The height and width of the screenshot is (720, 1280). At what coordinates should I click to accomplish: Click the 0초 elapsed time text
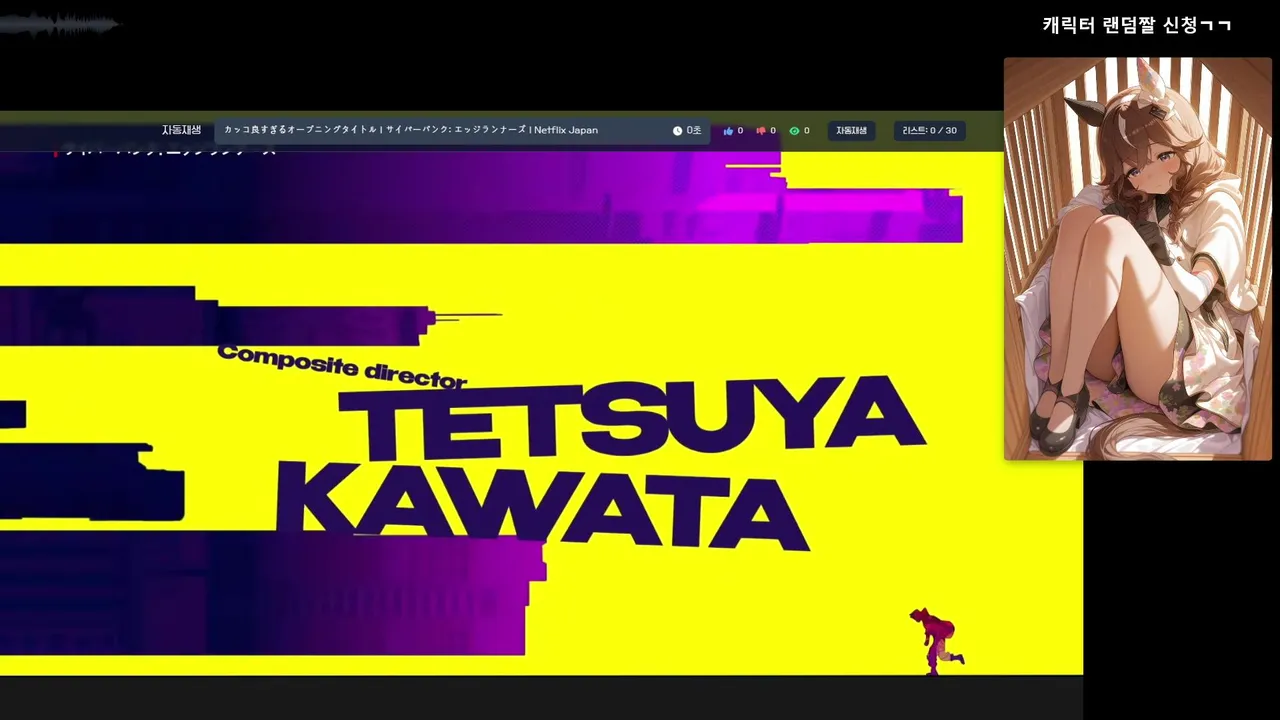pos(694,131)
